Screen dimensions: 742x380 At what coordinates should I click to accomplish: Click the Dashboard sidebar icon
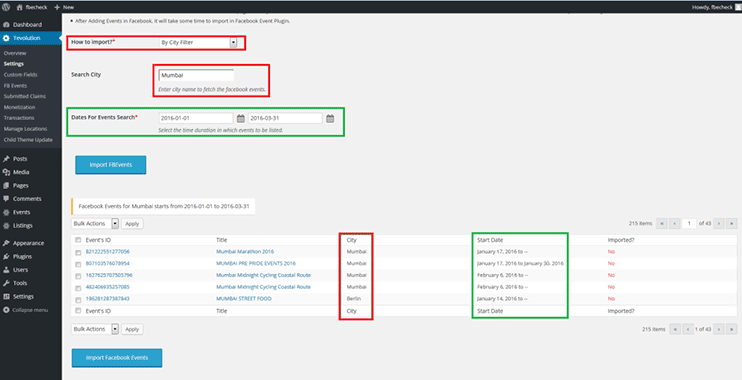tap(6, 25)
